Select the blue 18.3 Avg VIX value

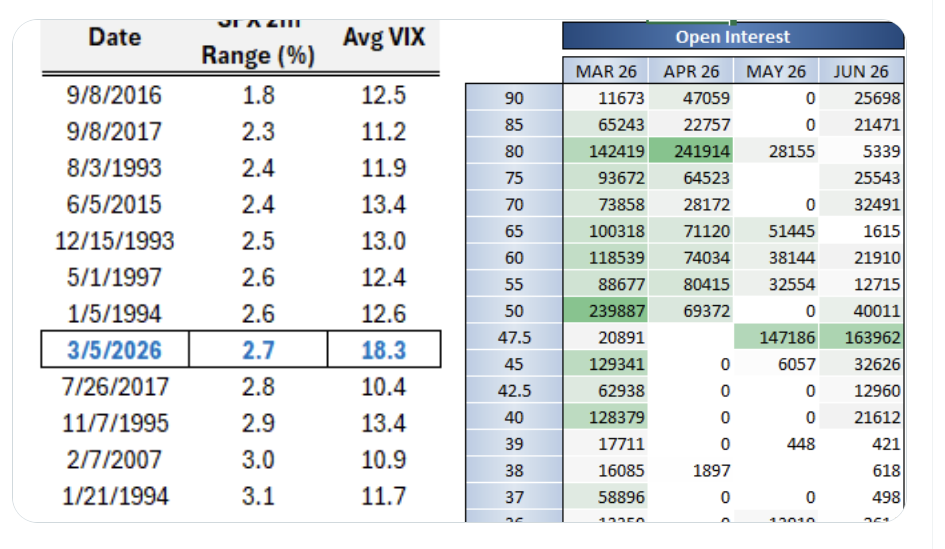pos(384,350)
